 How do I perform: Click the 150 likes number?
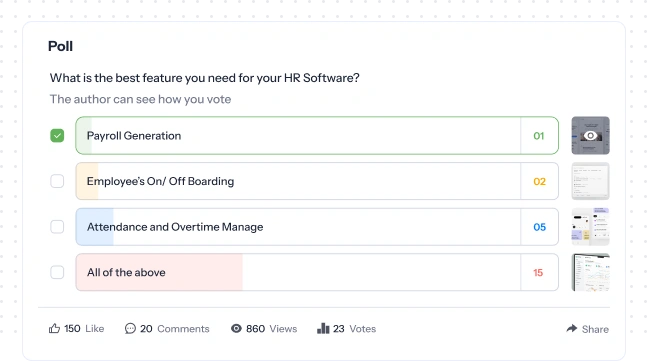(72, 329)
